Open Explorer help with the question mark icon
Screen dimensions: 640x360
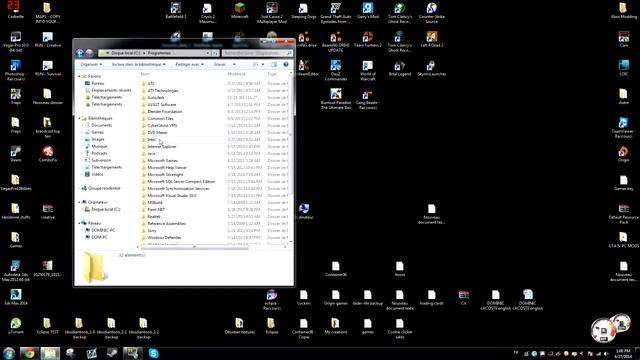click(286, 64)
